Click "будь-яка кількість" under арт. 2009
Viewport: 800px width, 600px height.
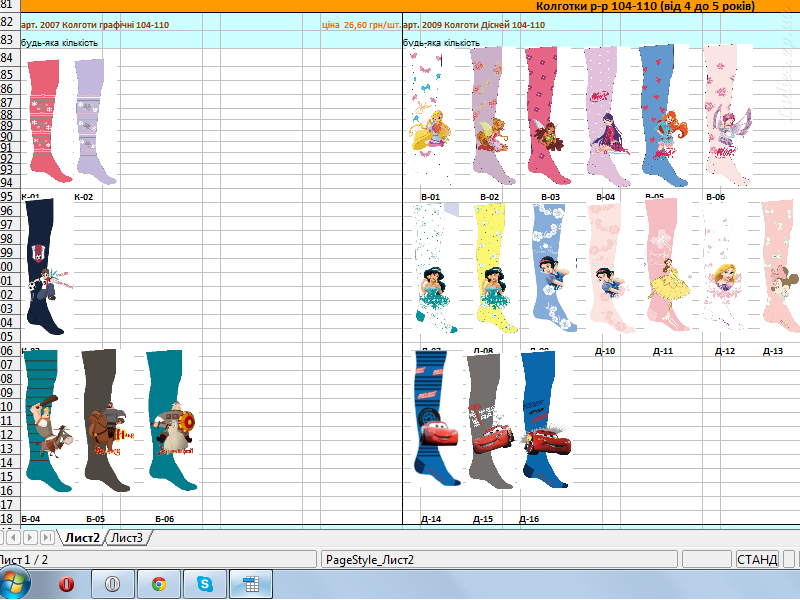coord(442,43)
